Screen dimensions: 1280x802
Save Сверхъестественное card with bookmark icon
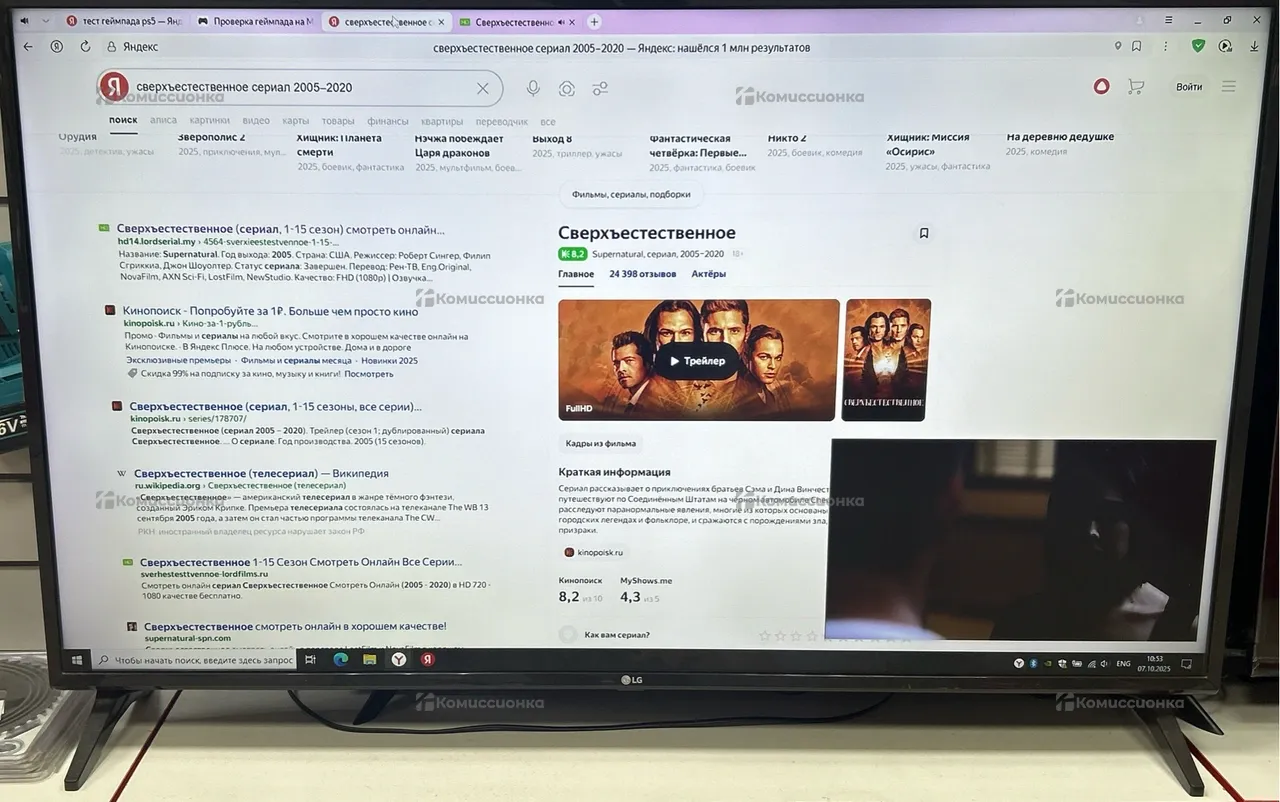coord(924,233)
